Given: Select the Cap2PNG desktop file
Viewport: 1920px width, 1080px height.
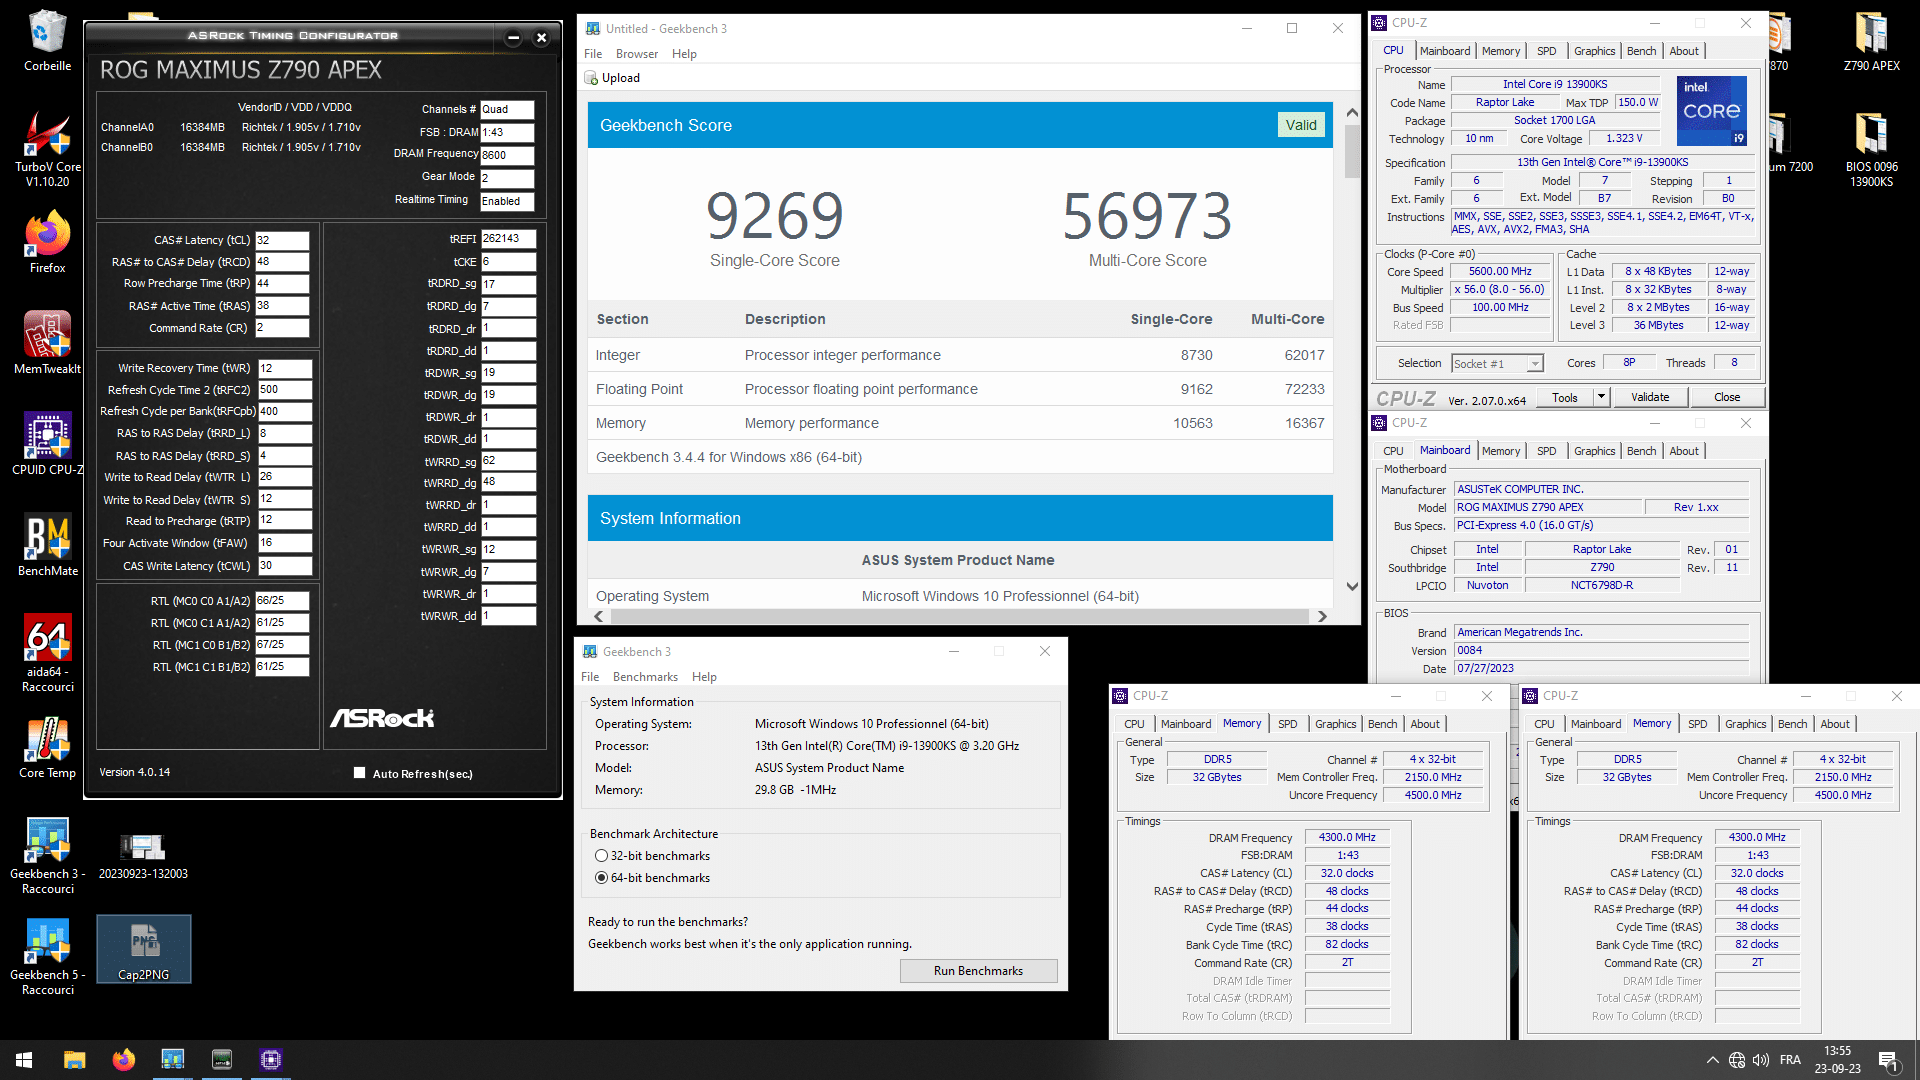Looking at the screenshot, I should (x=143, y=949).
